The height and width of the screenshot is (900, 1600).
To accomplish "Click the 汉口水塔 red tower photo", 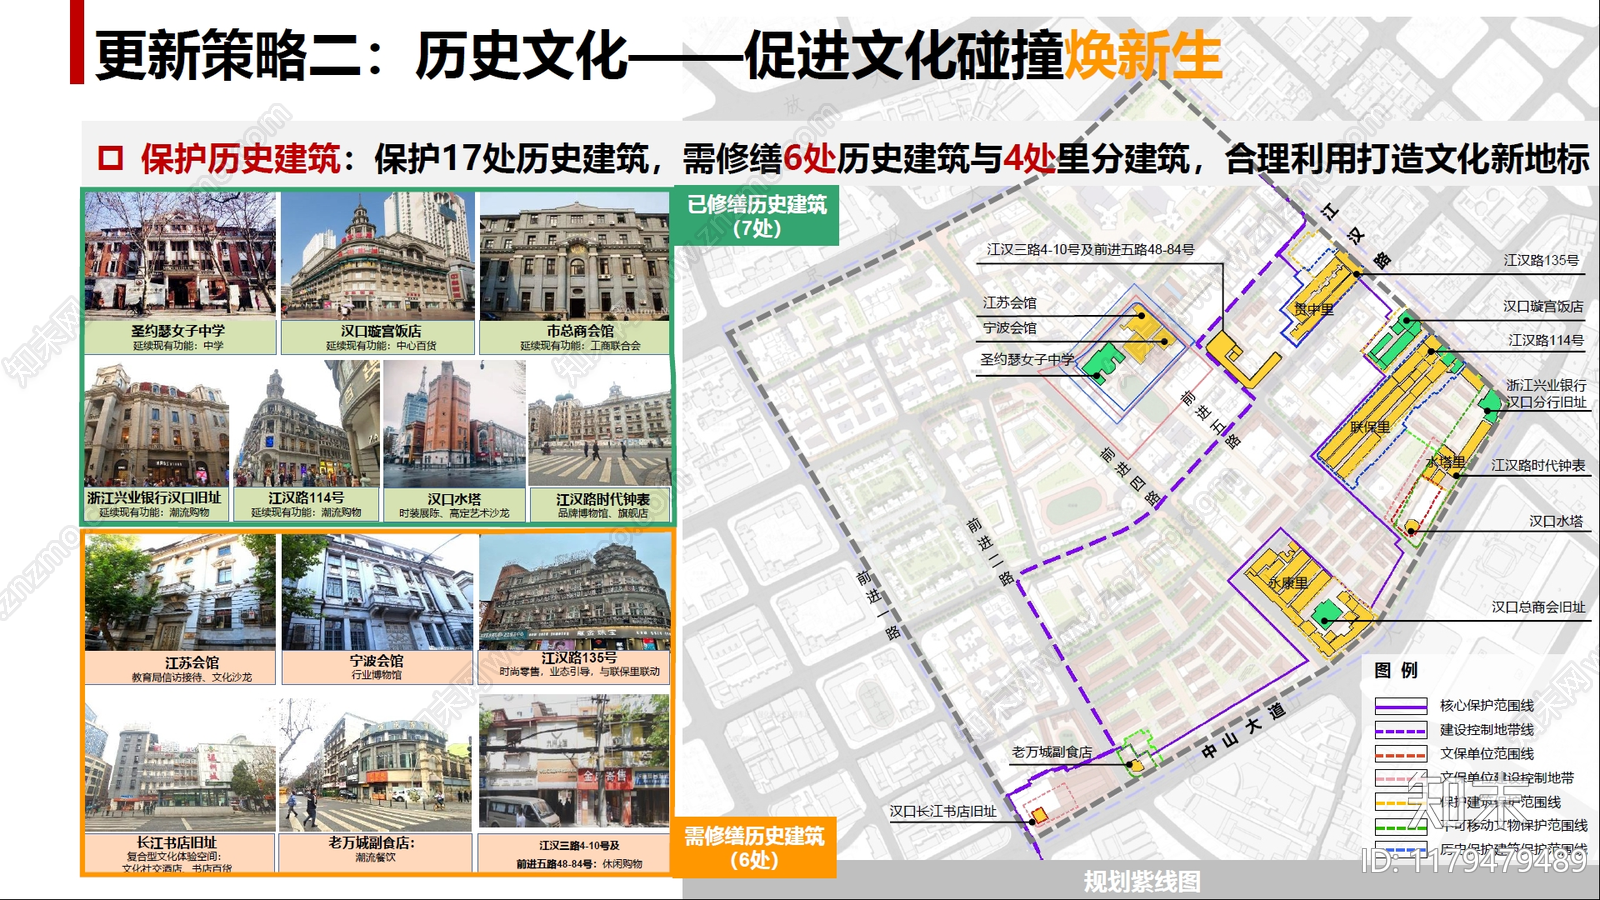I will pyautogui.click(x=454, y=424).
